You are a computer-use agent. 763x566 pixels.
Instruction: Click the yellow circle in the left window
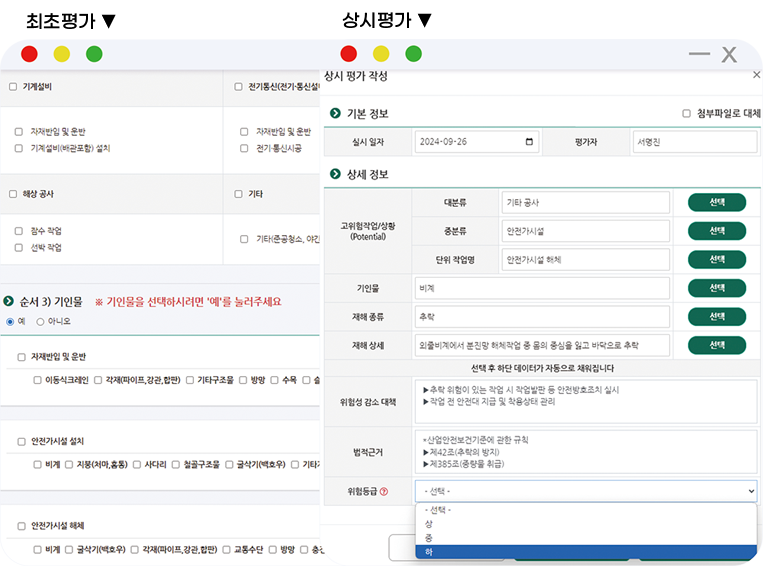[61, 54]
